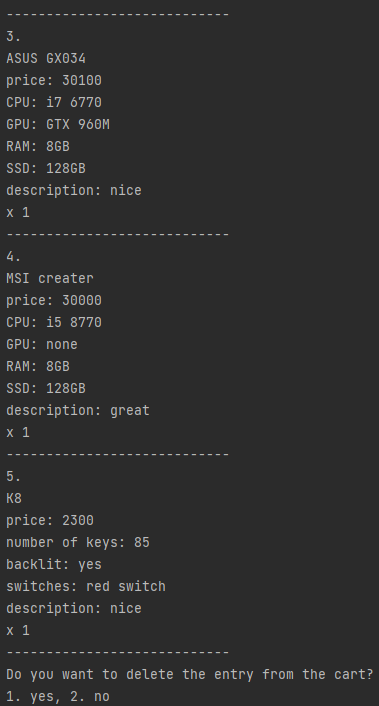379x706 pixels.
Task: Click the "MSI creater" product name
Action: (50, 278)
